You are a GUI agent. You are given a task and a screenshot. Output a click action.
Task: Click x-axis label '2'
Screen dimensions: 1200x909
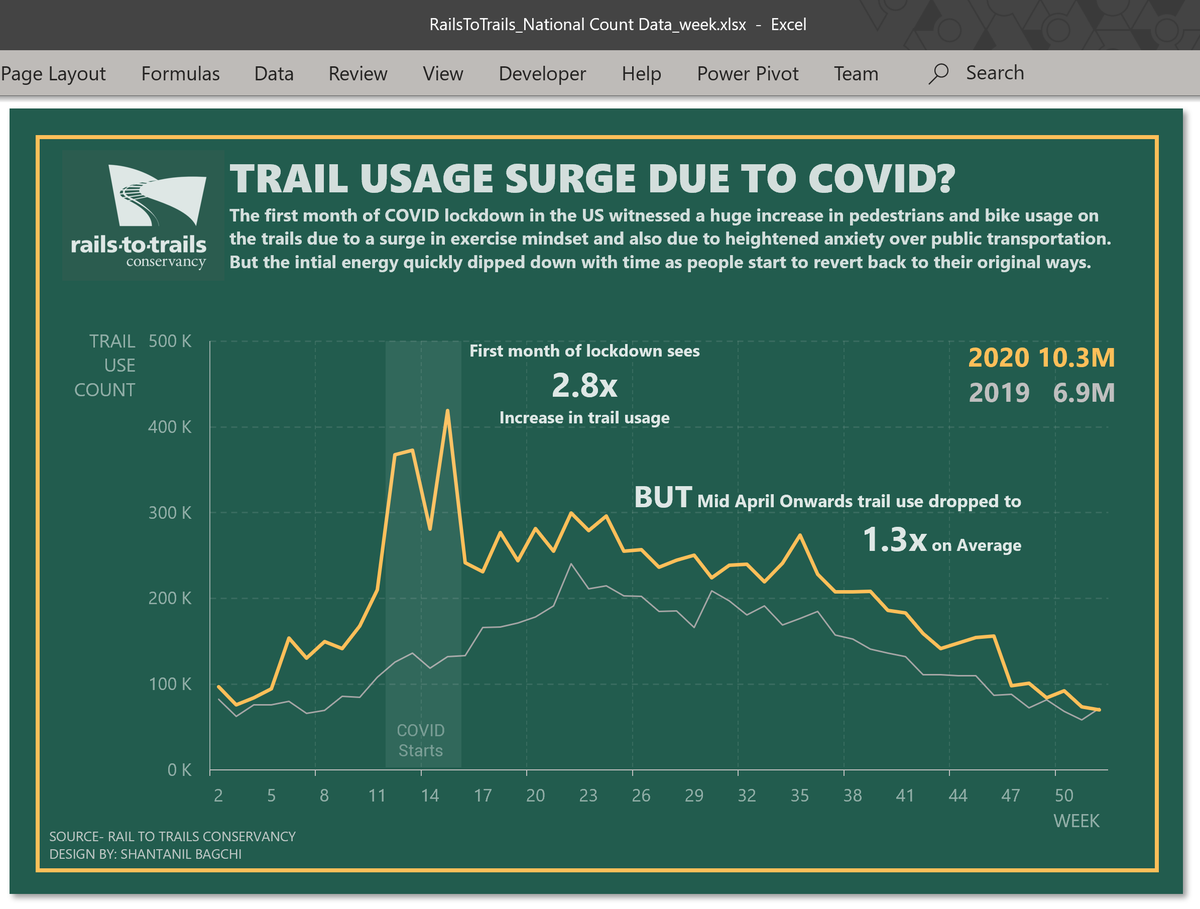218,796
